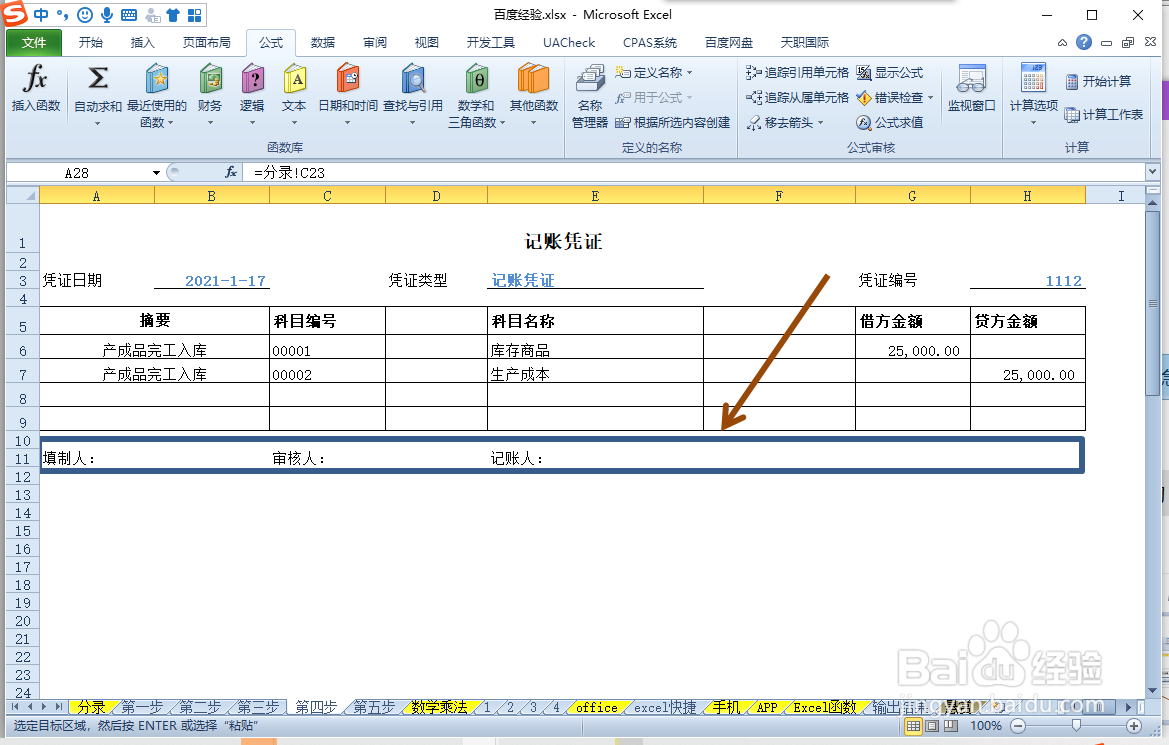The image size is (1169, 745).
Task: Switch to the Developer (开发工具) tab
Action: tap(491, 43)
